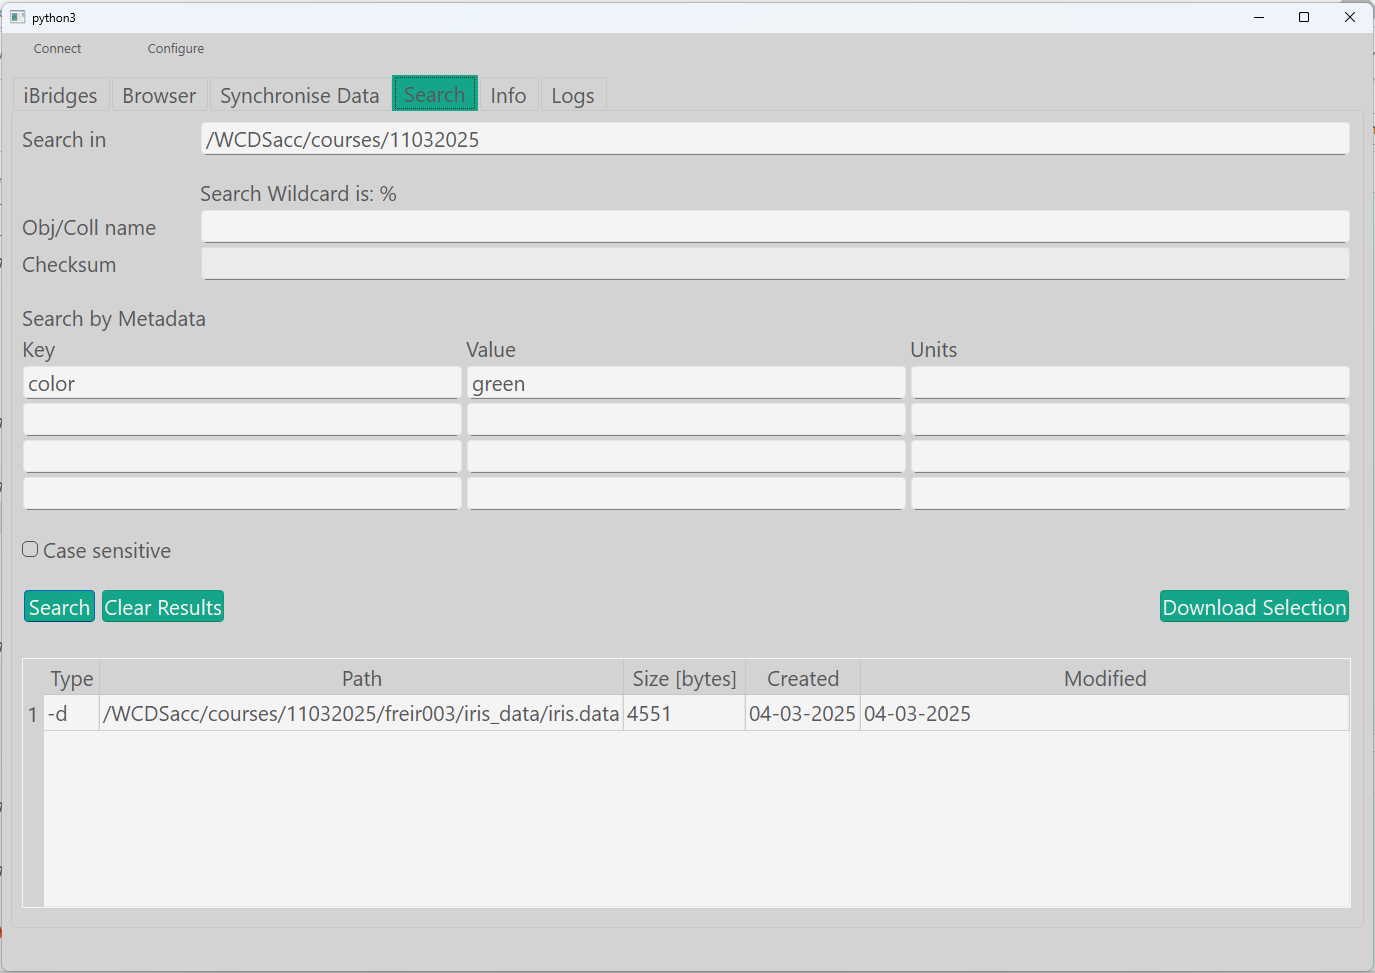Screen dimensions: 1375x973
Task: Click the Value field containing green
Action: pos(686,383)
